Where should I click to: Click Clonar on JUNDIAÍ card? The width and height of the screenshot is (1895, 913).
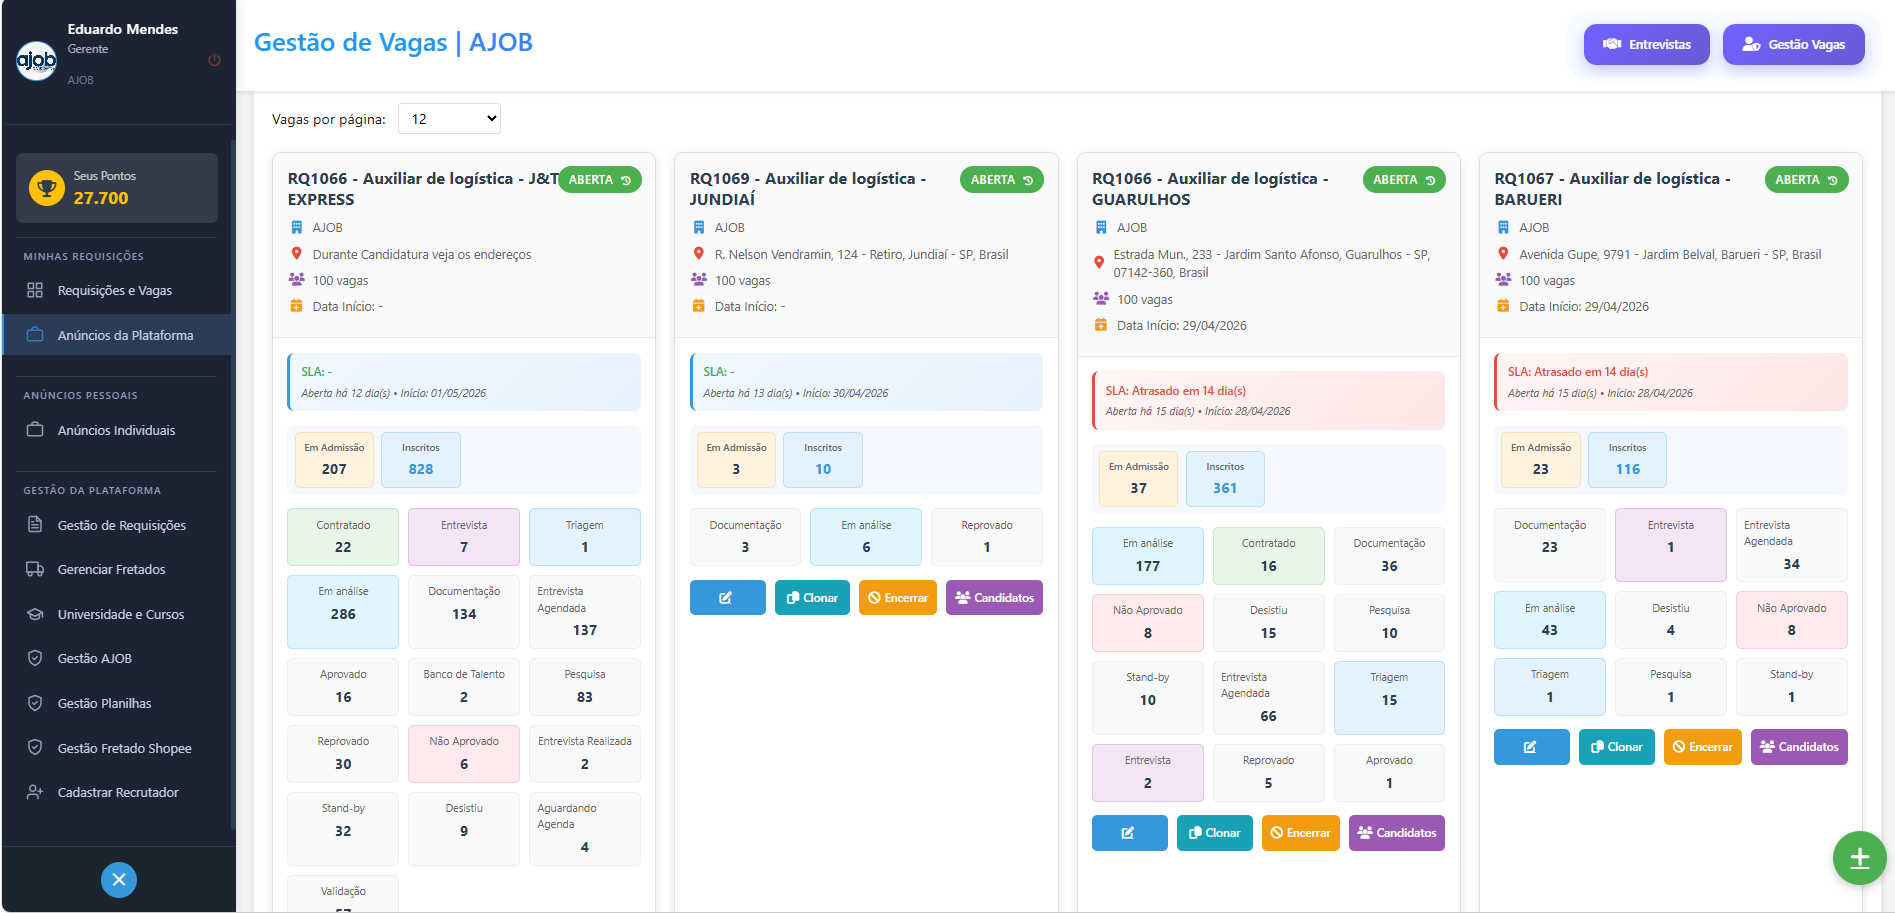[x=812, y=598]
